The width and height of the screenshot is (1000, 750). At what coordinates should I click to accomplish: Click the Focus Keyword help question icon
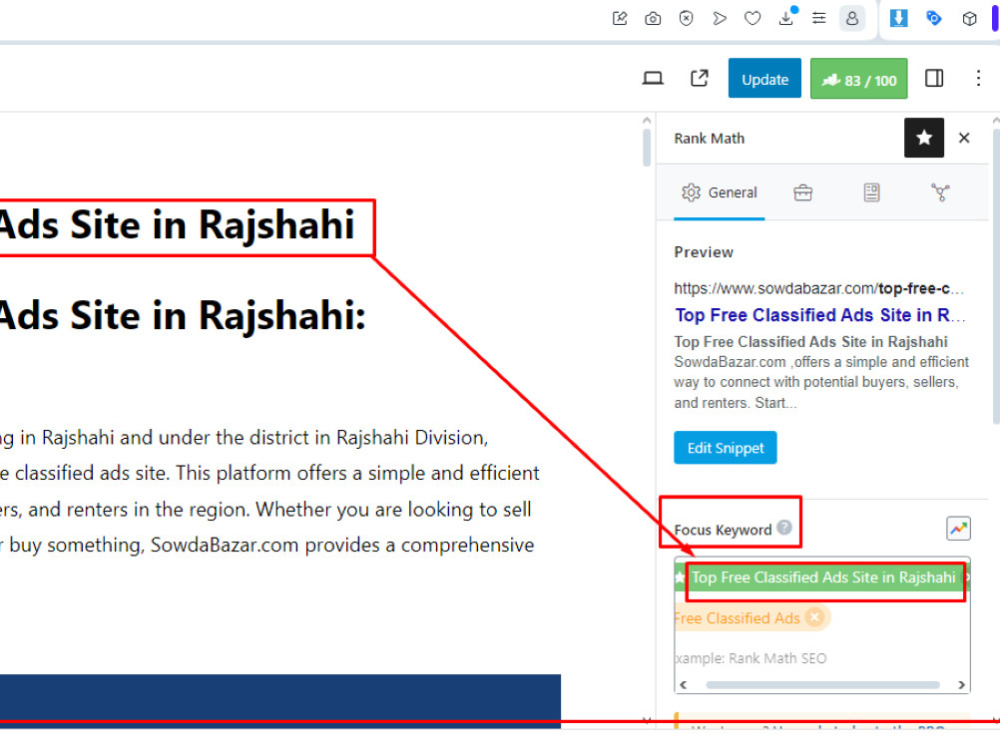pyautogui.click(x=784, y=527)
